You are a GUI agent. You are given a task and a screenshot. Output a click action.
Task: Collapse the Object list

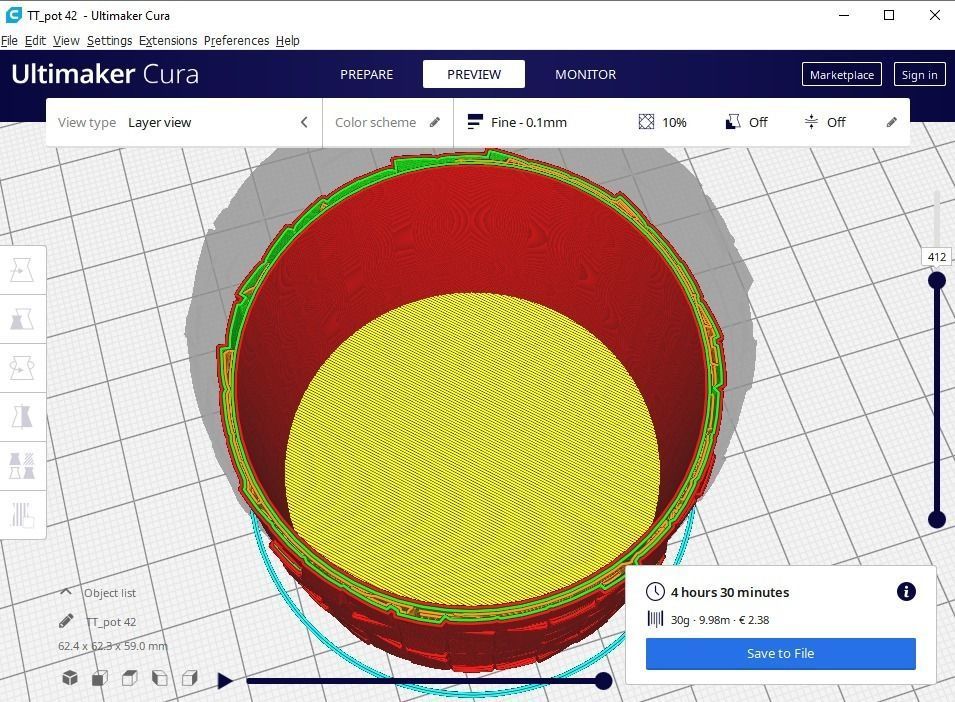(x=66, y=592)
